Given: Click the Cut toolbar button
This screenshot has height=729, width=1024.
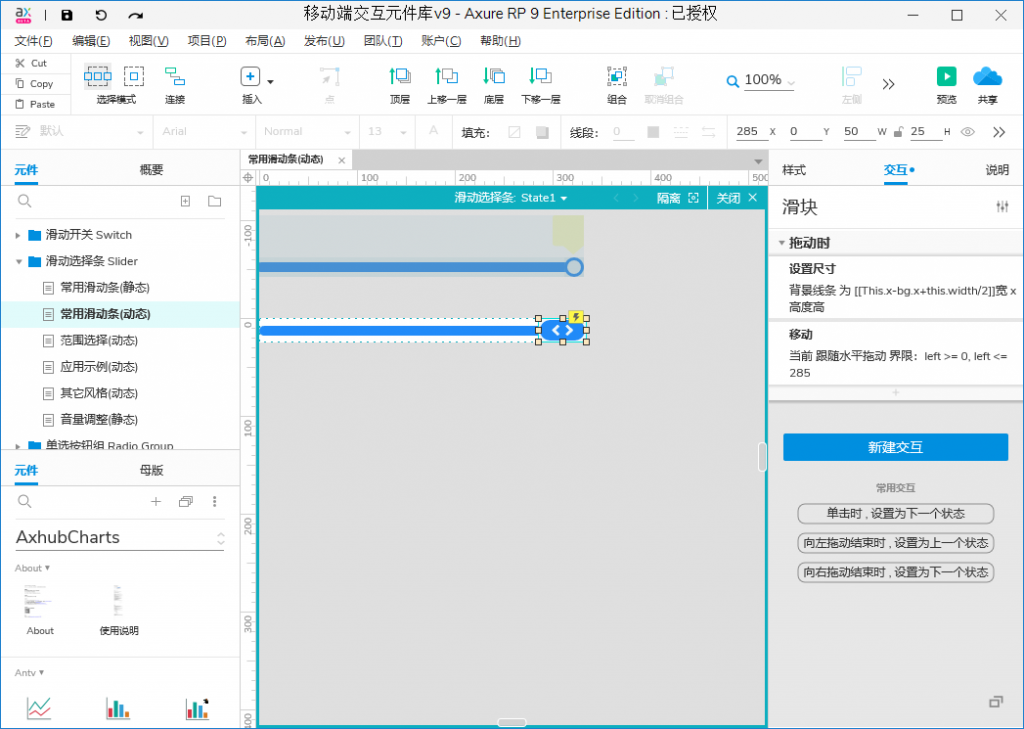Looking at the screenshot, I should 31,63.
